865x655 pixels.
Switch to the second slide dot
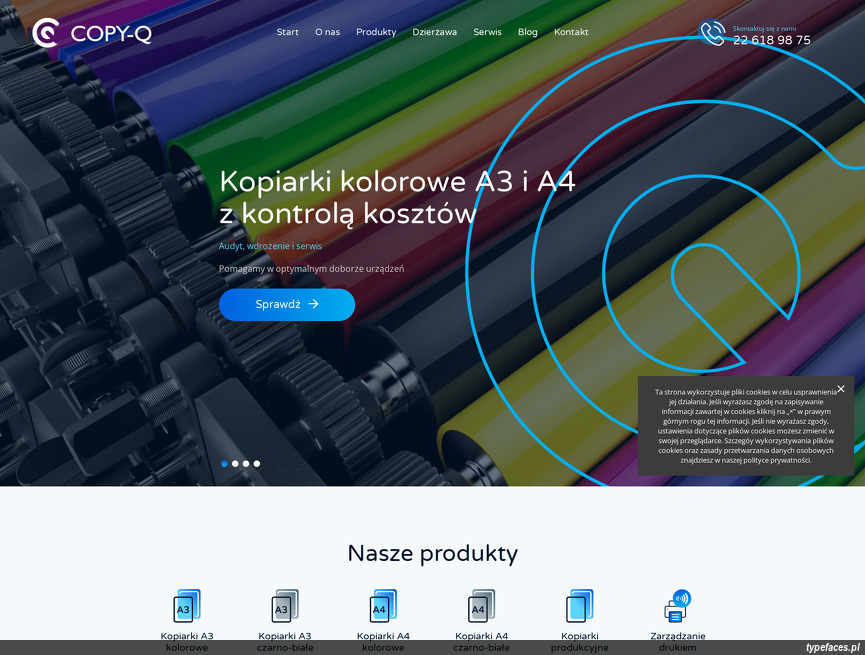(235, 463)
